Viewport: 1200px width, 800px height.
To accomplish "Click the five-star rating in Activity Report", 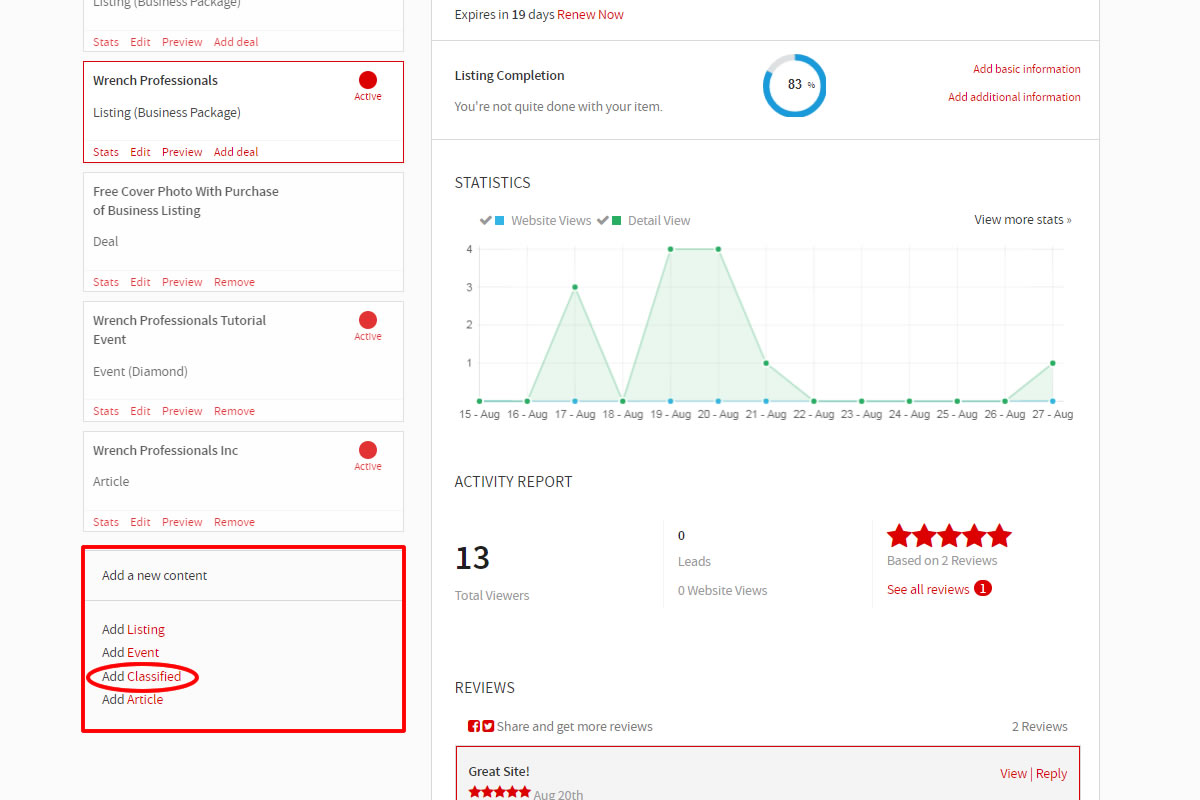I will (x=949, y=536).
